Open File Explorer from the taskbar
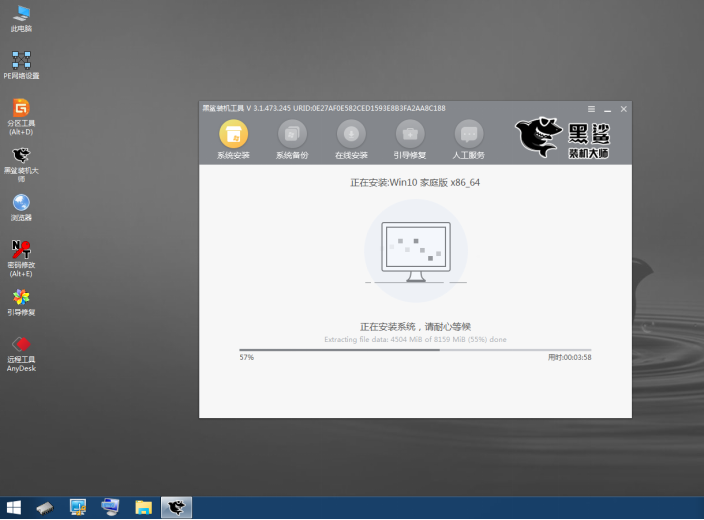The width and height of the screenshot is (704, 520). [143, 508]
